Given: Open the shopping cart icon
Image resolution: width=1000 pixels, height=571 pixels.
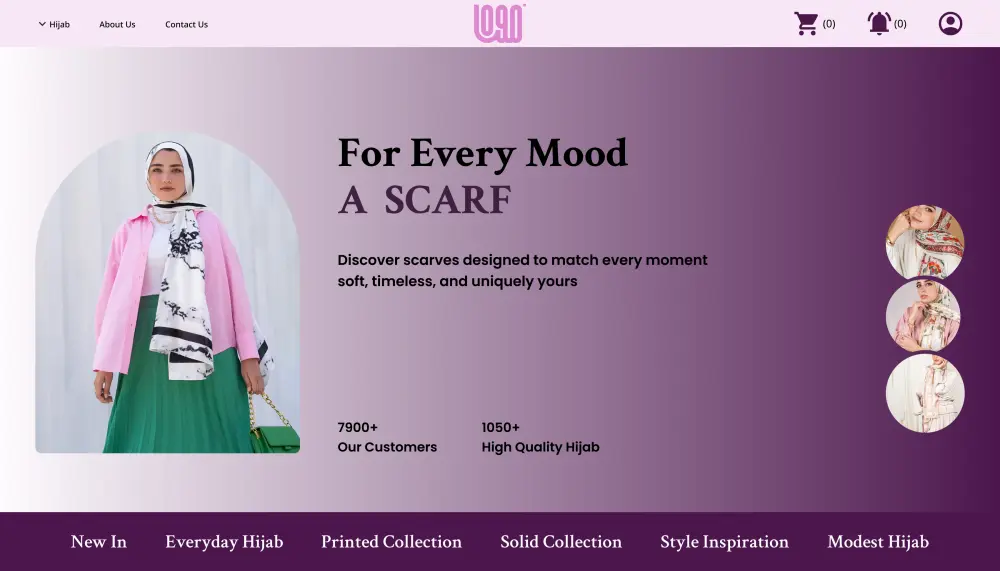Looking at the screenshot, I should tap(805, 24).
